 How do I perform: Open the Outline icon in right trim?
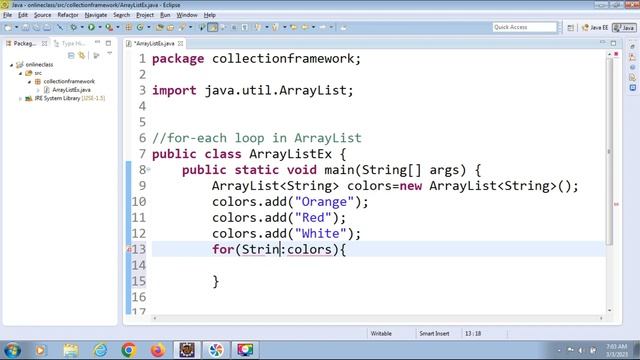(632, 67)
